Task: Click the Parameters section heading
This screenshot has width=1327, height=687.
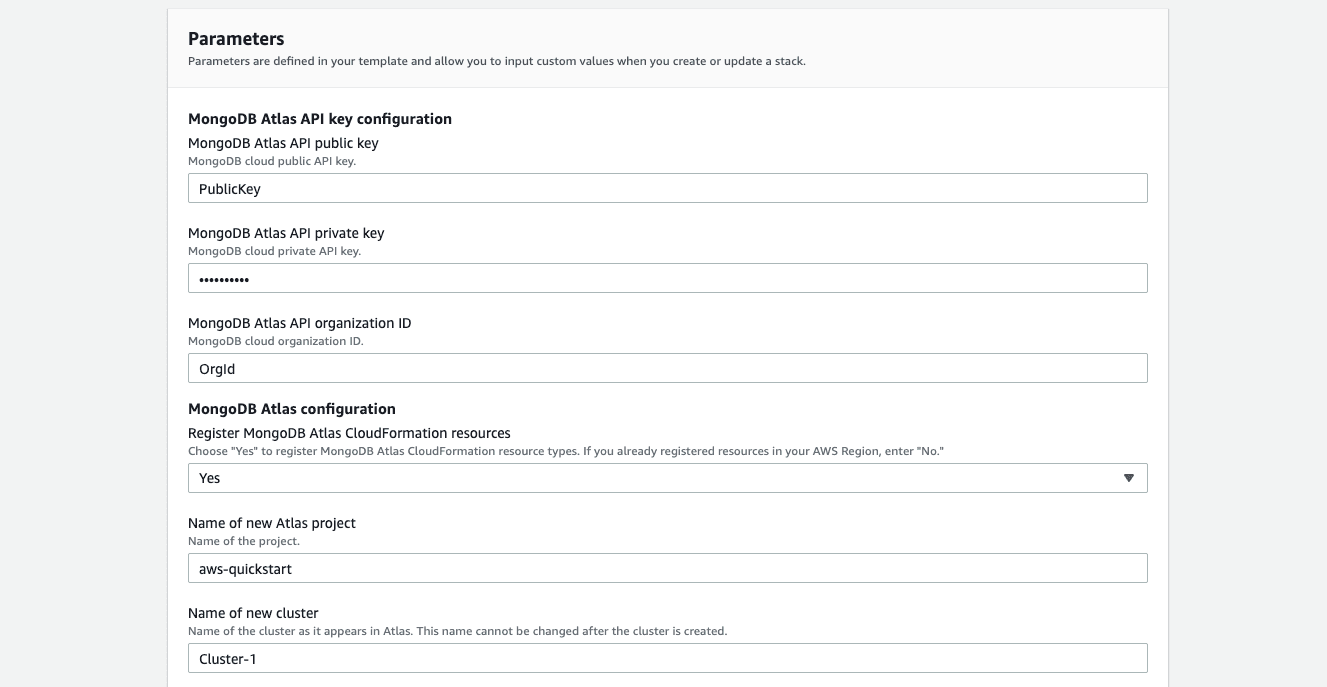Action: coord(236,39)
